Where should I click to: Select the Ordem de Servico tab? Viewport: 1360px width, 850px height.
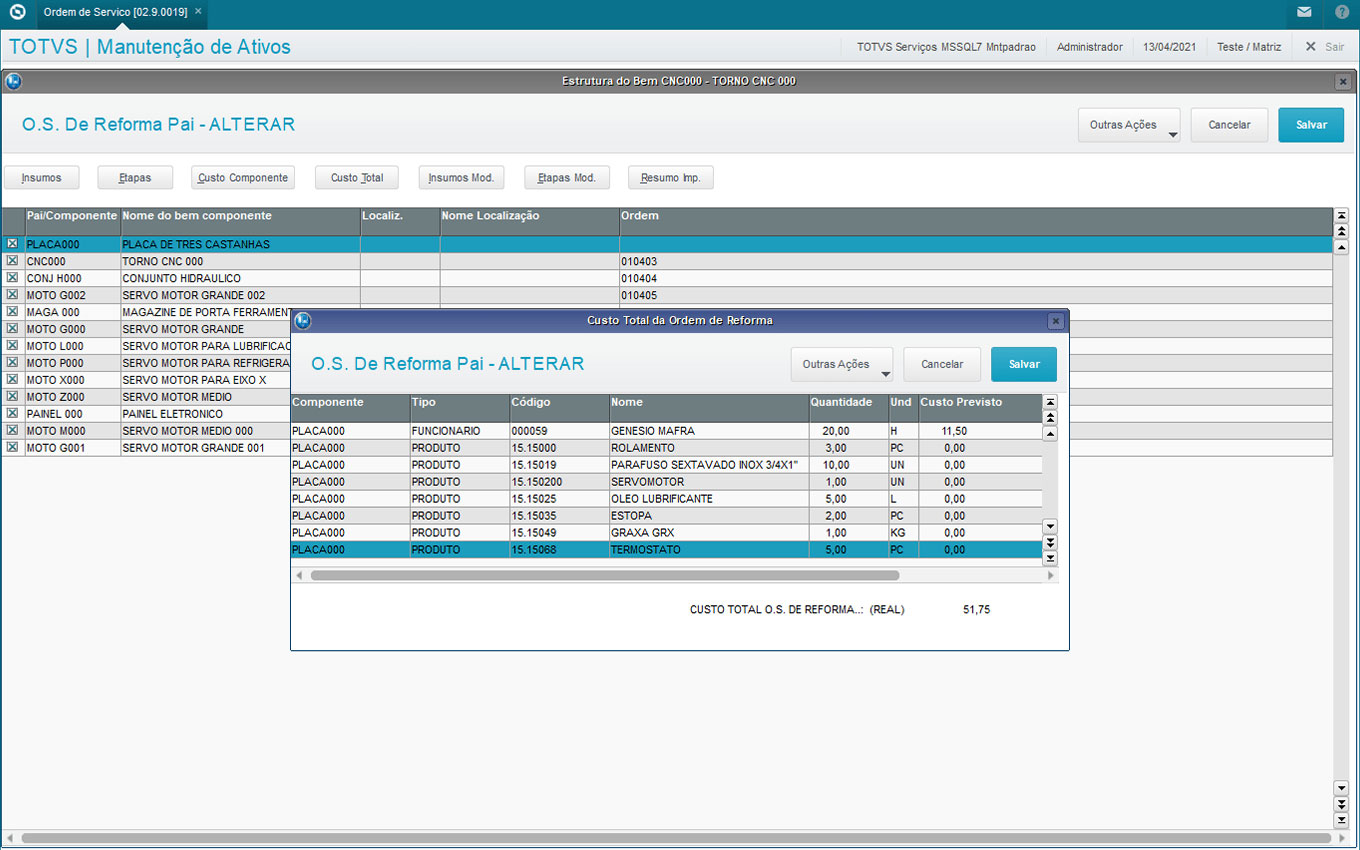pos(116,12)
